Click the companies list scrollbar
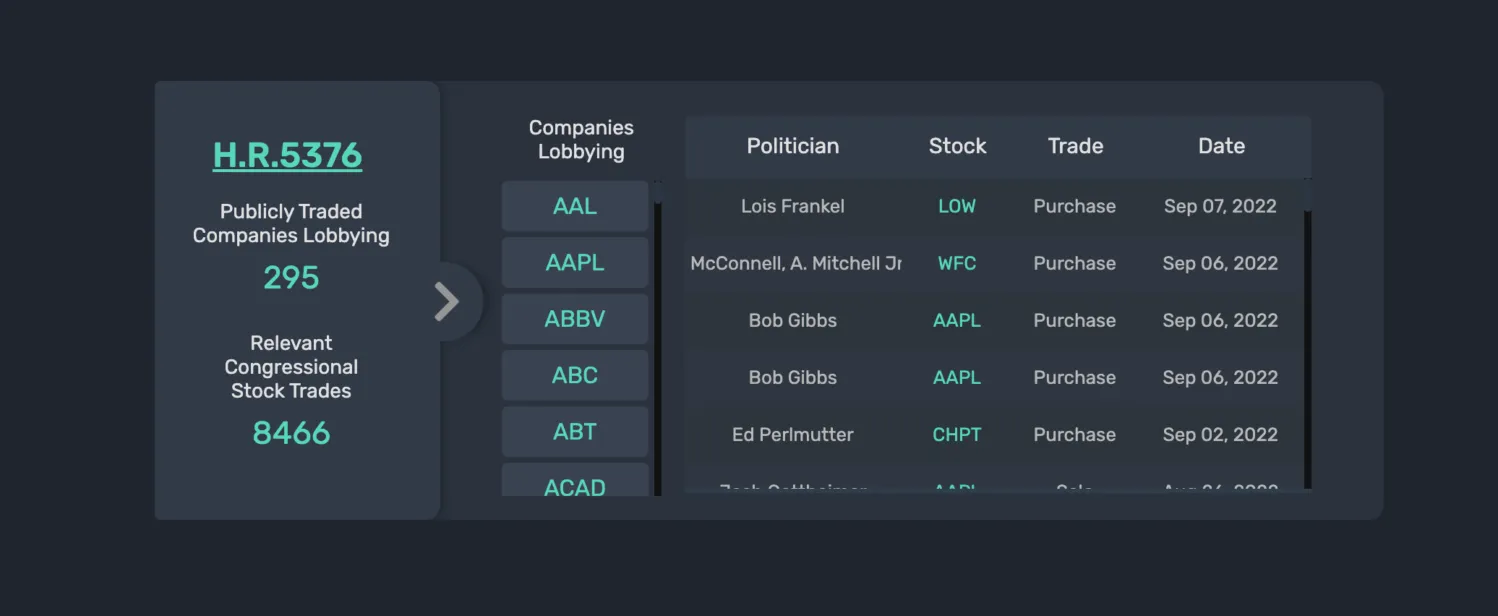1498x616 pixels. [x=658, y=338]
